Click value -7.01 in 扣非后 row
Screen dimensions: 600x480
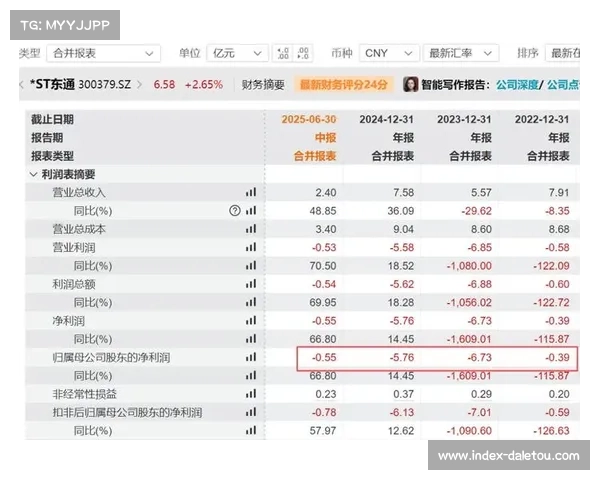tap(479, 412)
